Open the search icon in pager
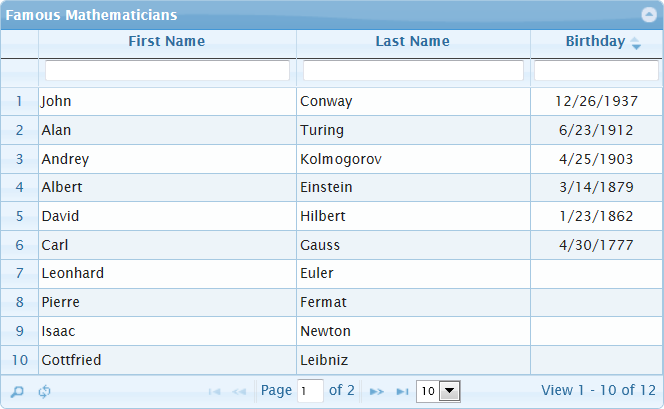 pyautogui.click(x=17, y=391)
